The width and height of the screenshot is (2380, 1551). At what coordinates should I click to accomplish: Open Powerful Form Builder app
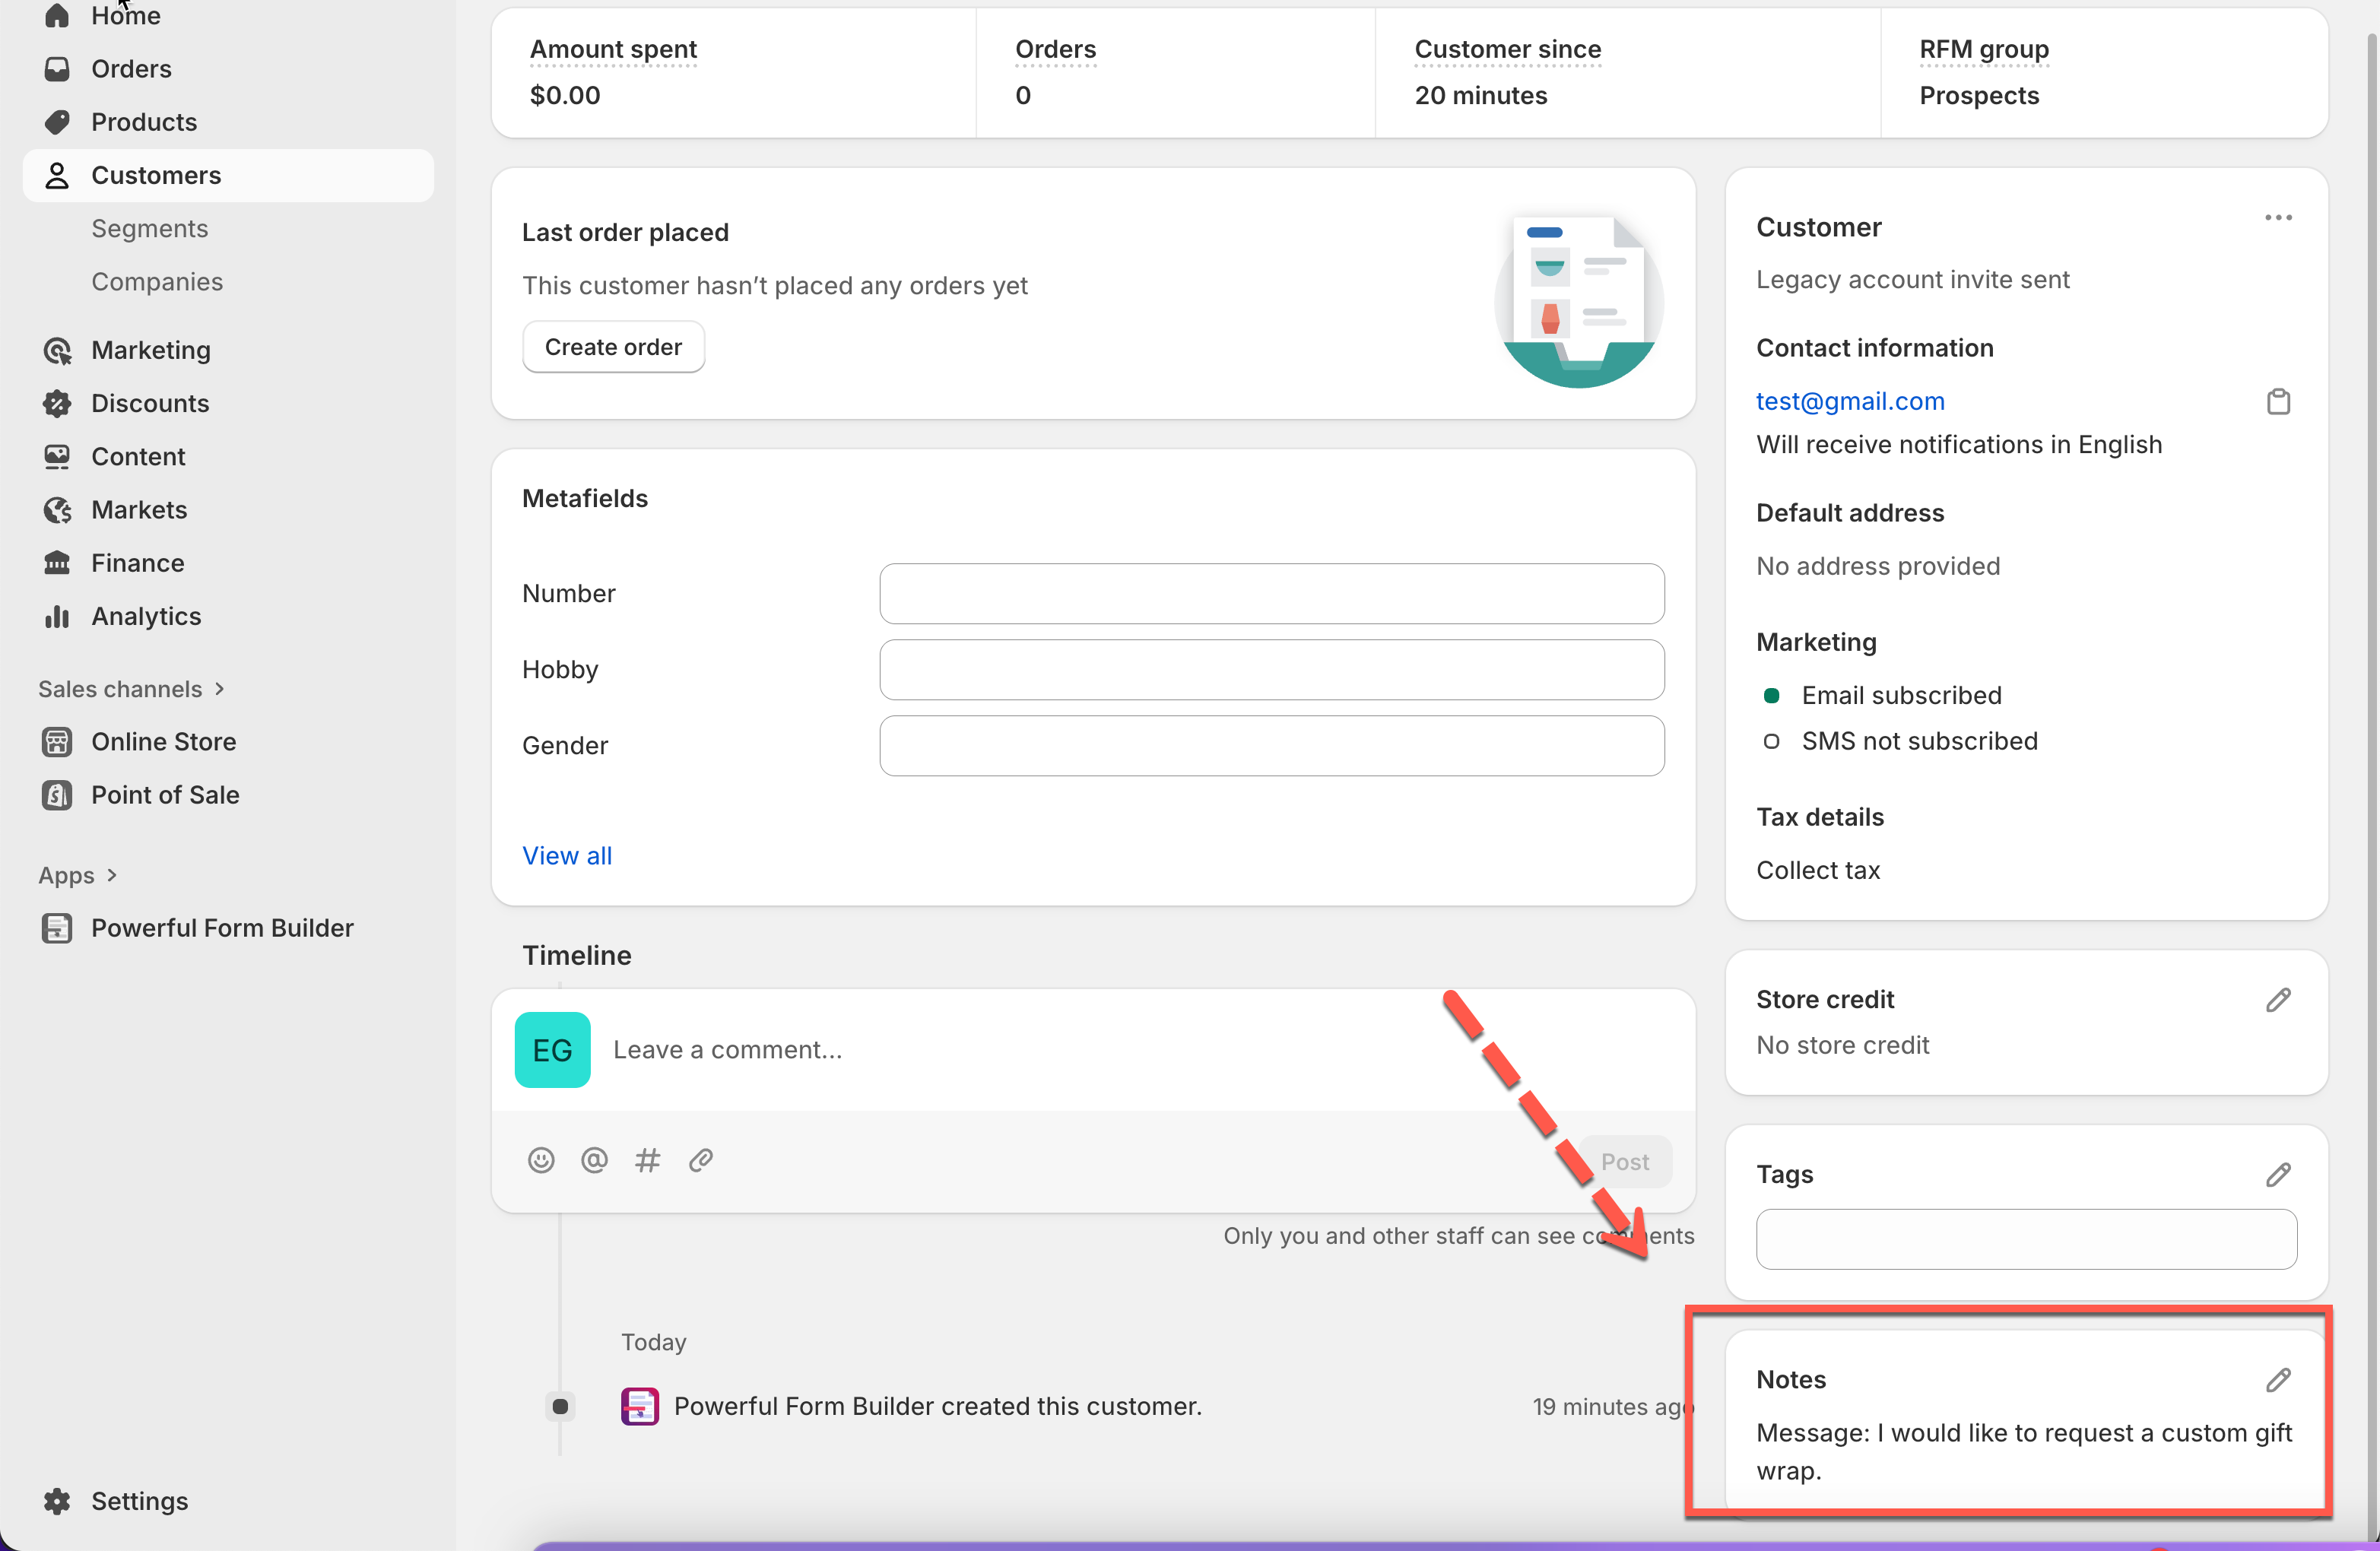click(x=222, y=928)
